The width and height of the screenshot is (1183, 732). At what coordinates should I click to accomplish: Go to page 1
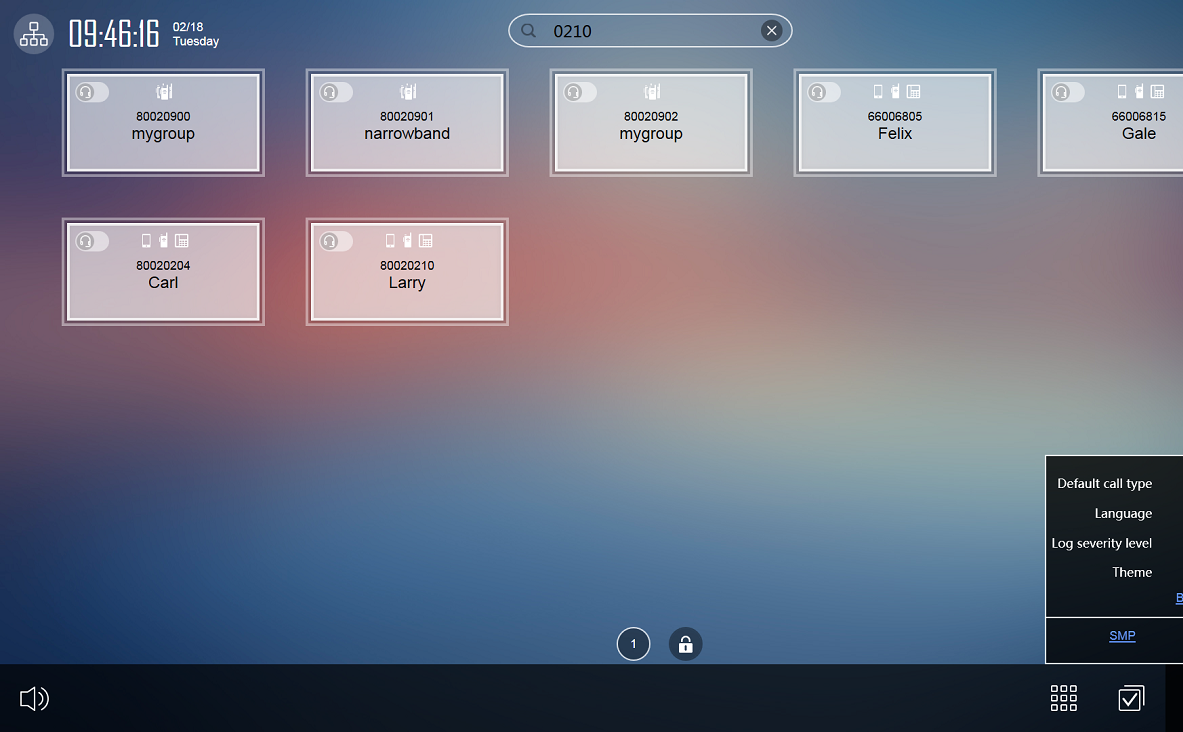click(x=633, y=644)
